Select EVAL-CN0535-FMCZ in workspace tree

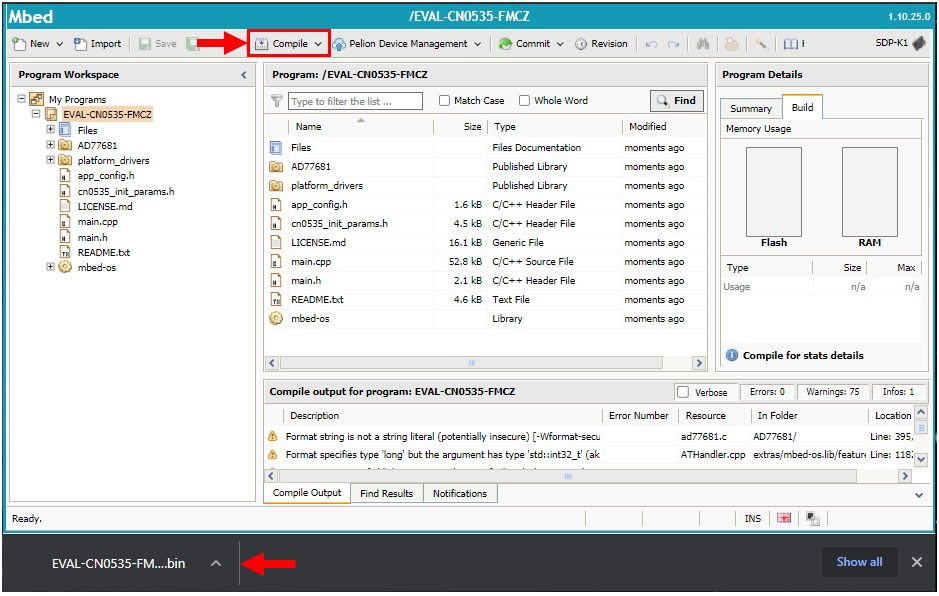click(x=107, y=114)
